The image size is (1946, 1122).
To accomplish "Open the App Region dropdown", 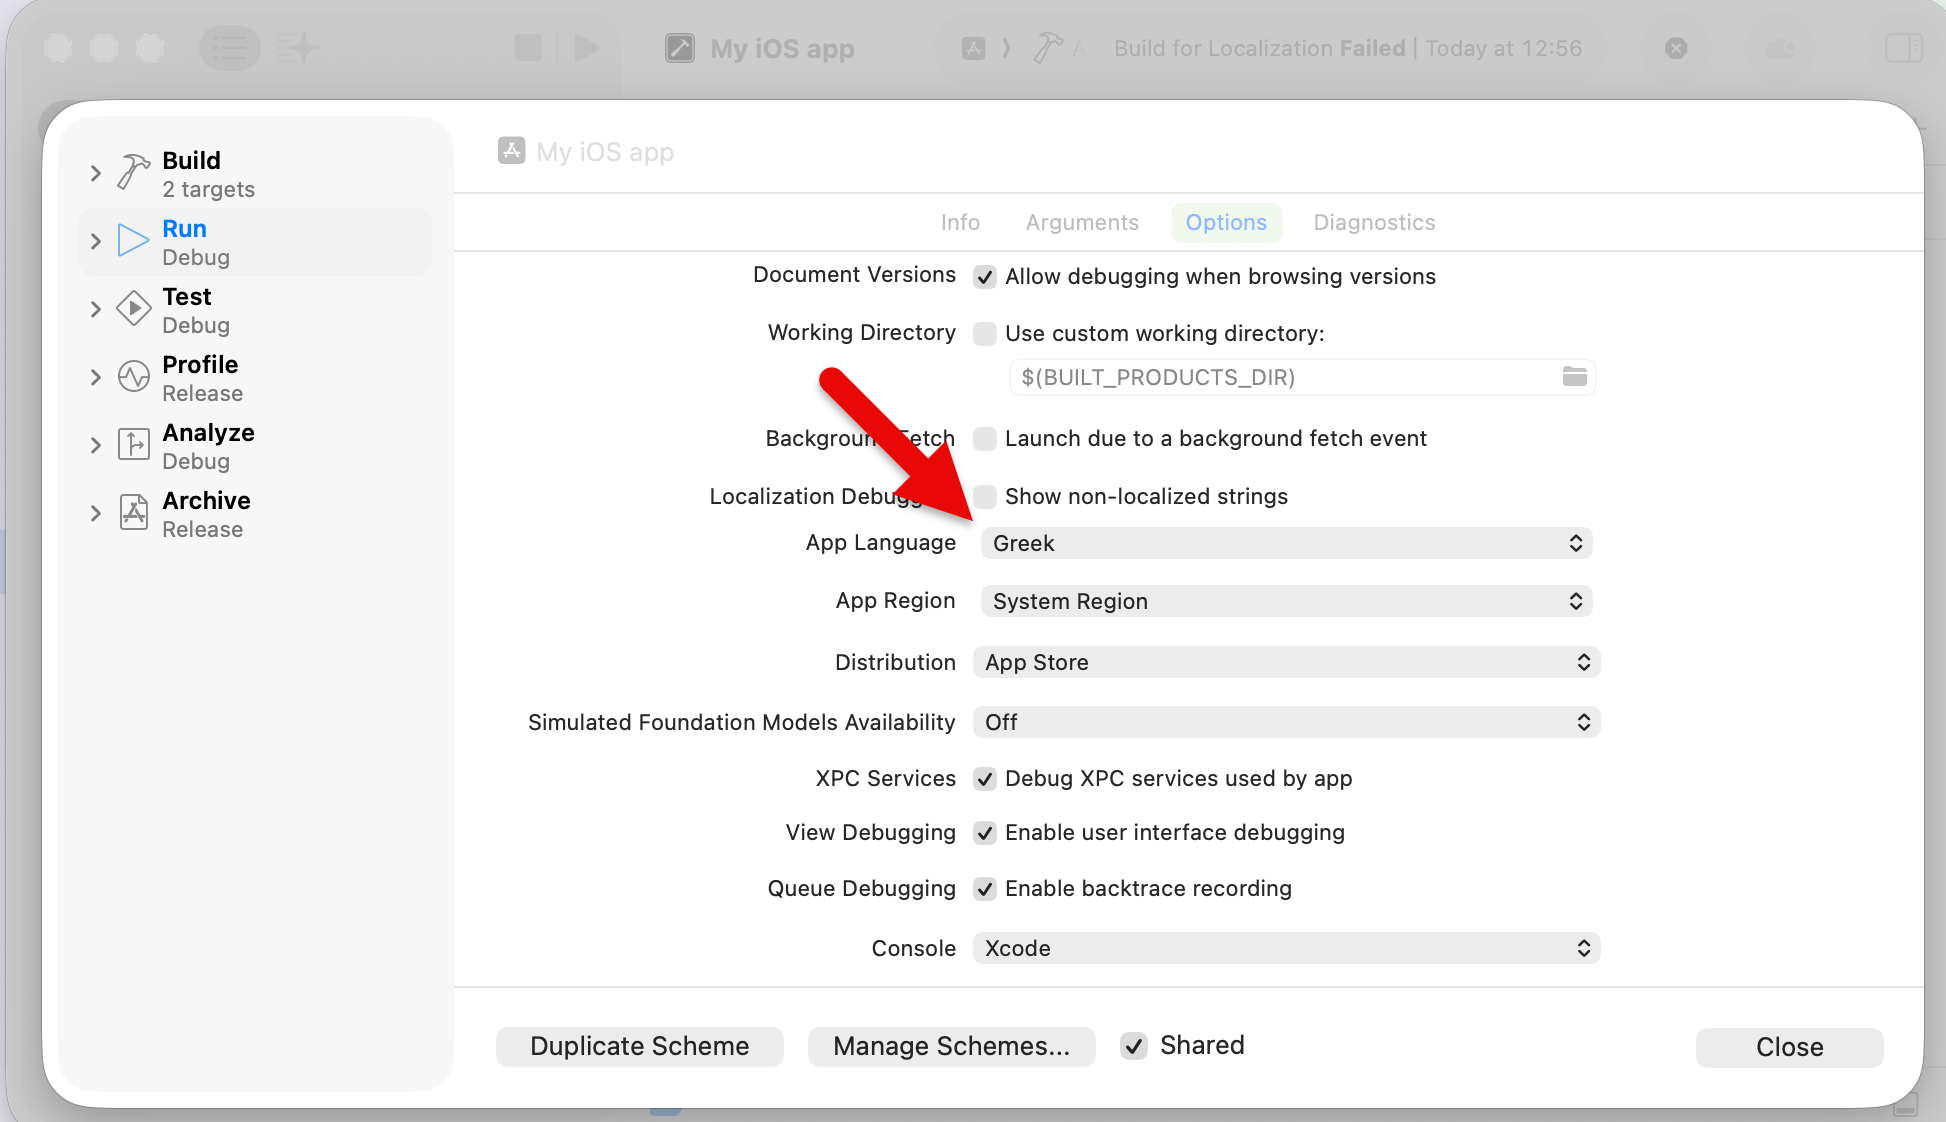I will pos(1286,601).
